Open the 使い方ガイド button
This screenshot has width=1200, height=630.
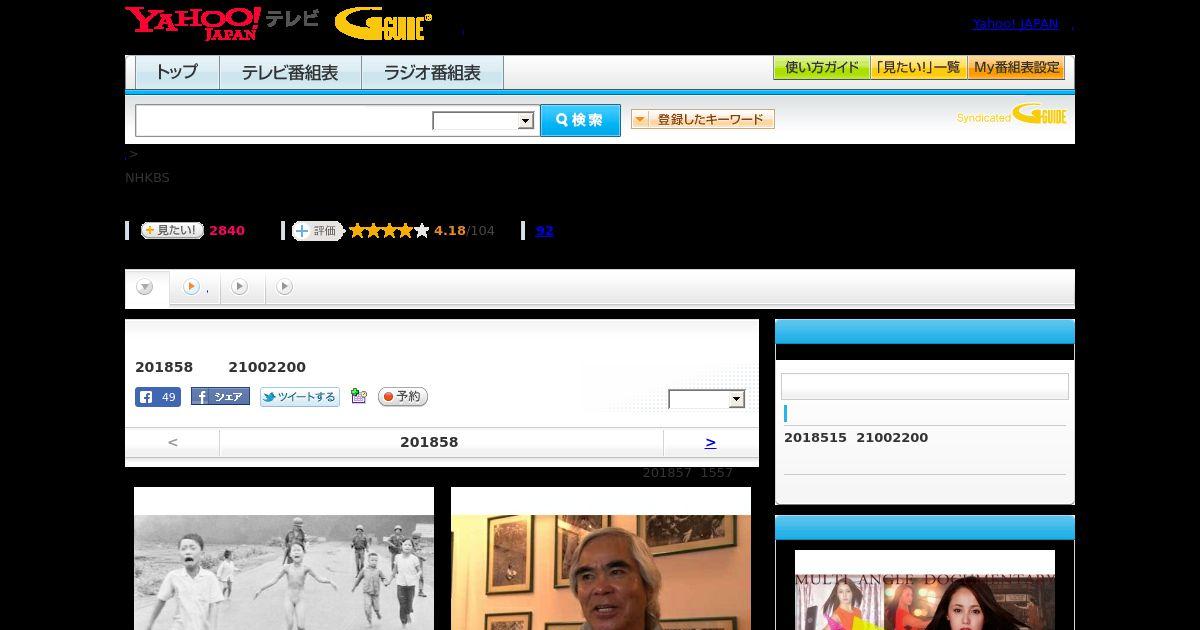tap(822, 68)
